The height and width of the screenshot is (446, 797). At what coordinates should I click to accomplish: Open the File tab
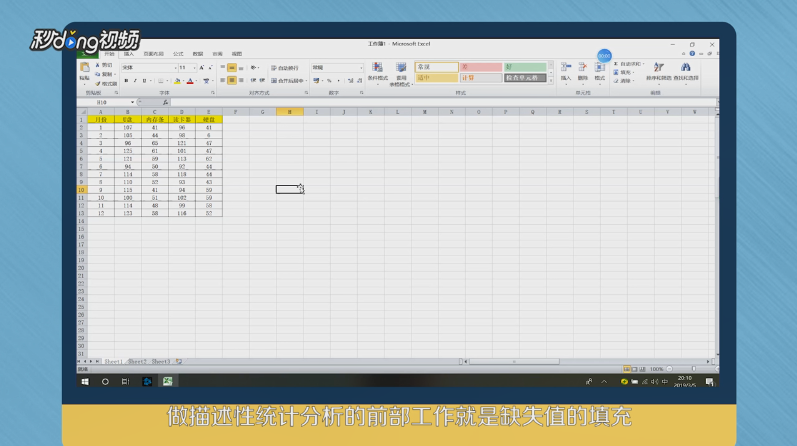coord(88,54)
